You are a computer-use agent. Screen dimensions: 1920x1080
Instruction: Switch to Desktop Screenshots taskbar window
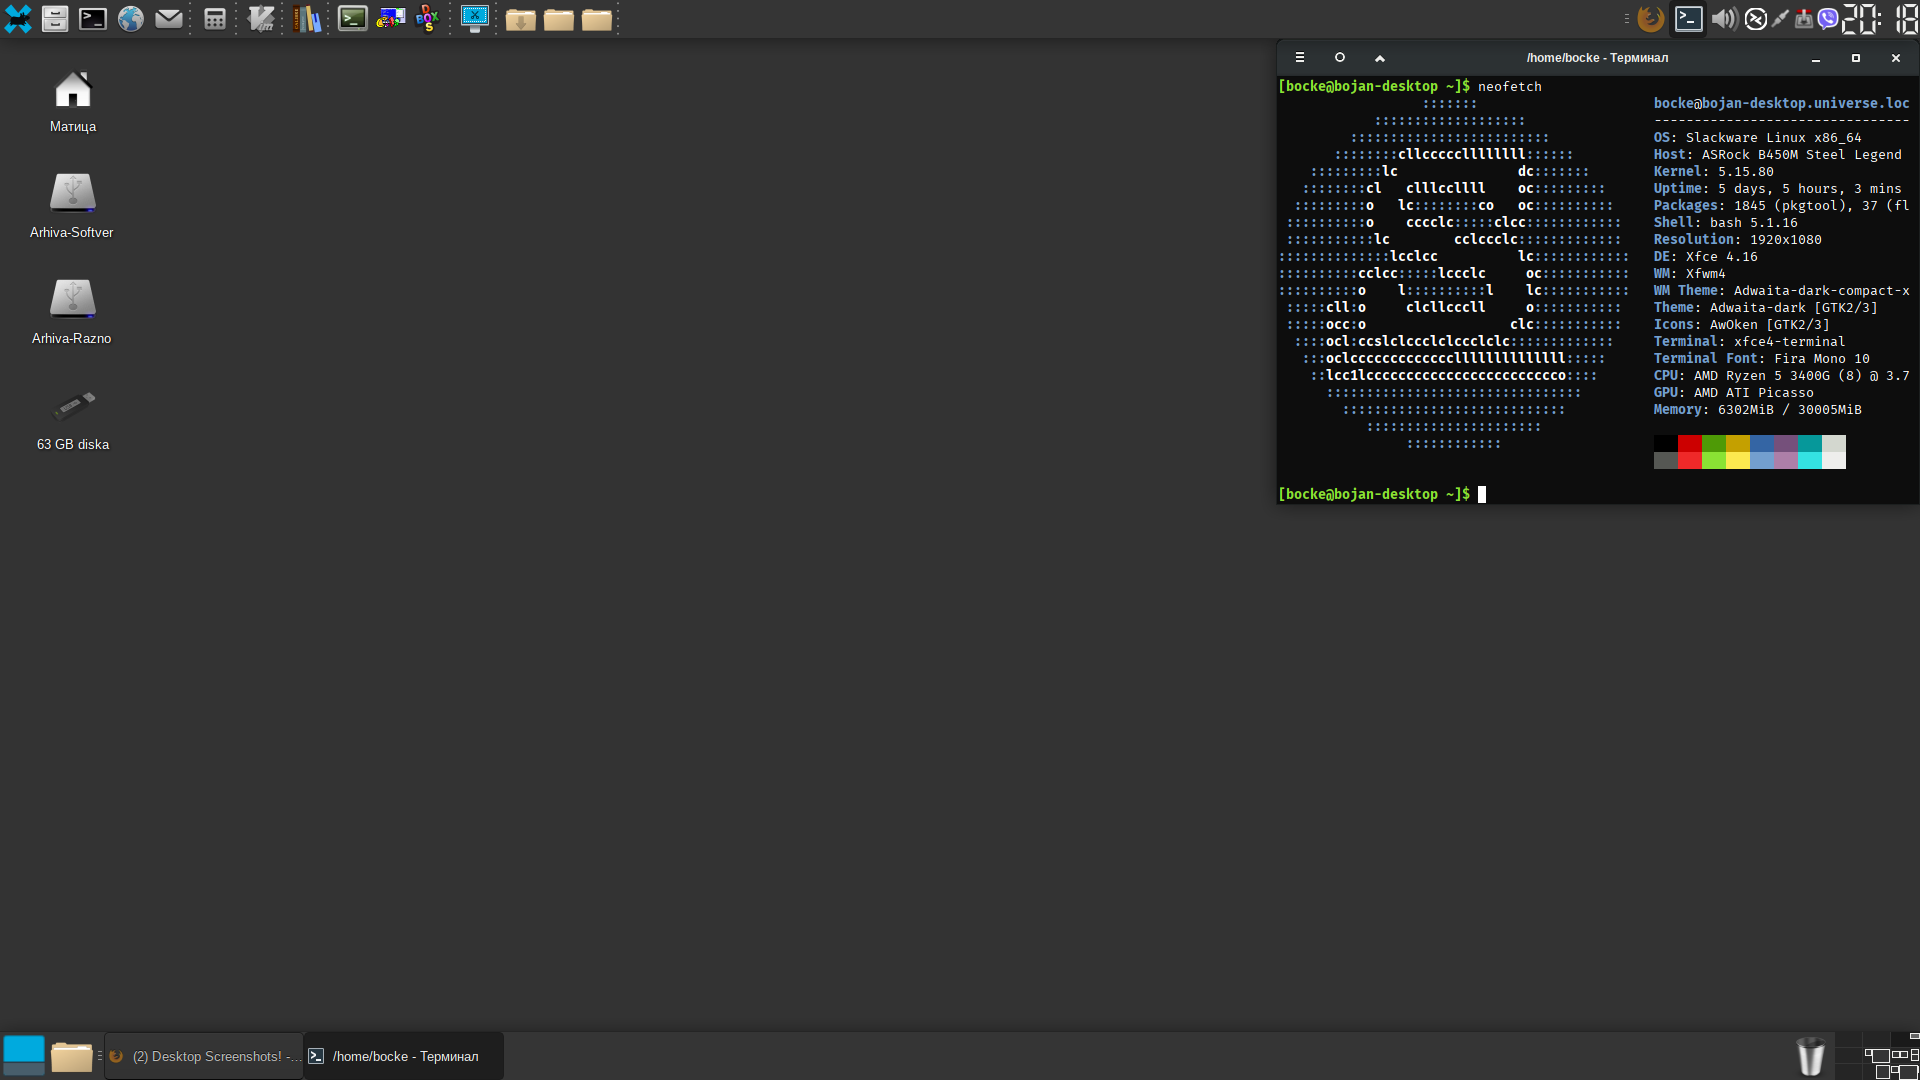205,1056
